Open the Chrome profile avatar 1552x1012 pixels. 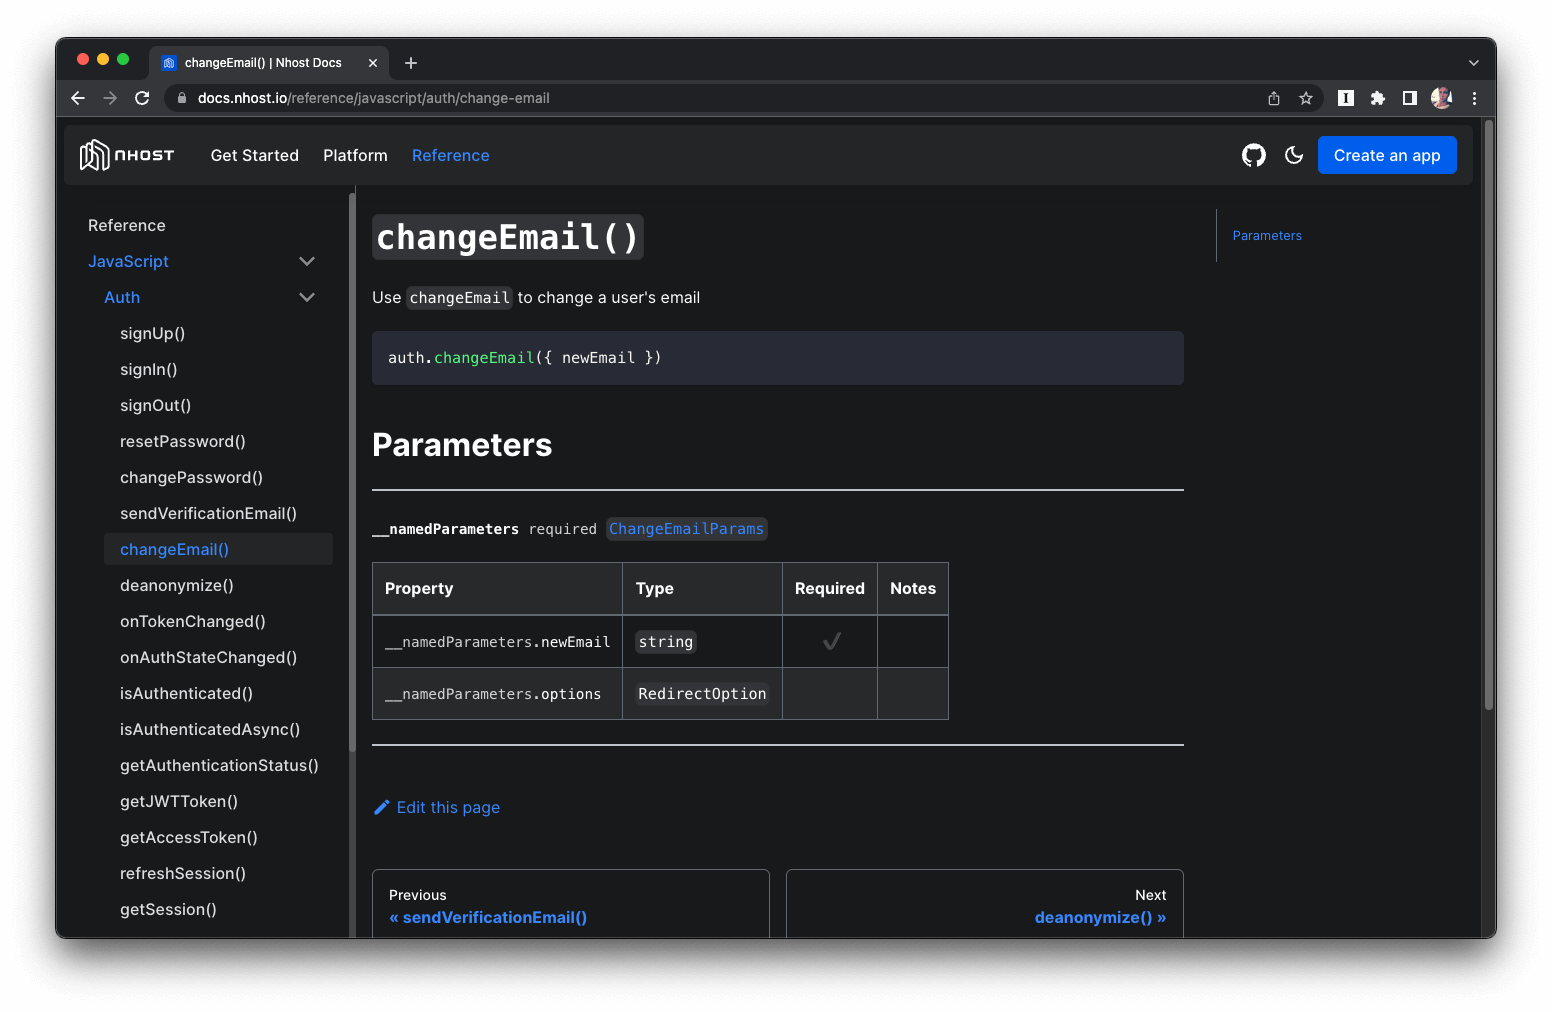pyautogui.click(x=1442, y=98)
